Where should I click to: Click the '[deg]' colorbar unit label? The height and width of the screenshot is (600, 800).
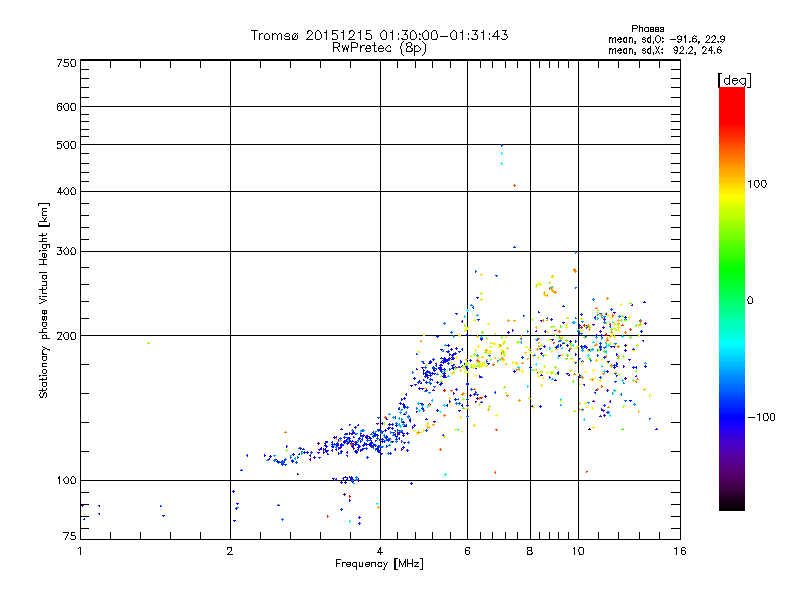734,80
